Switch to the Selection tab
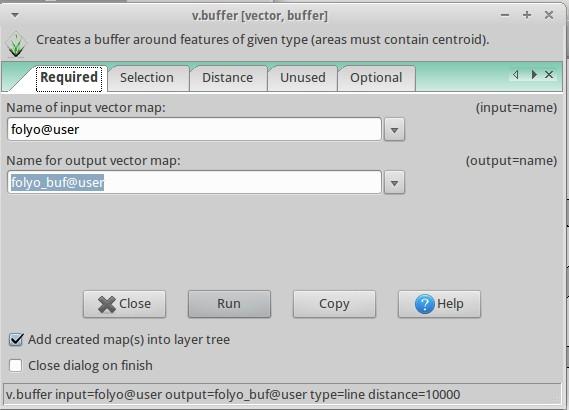Screen dimensions: 569x410 pos(147,78)
